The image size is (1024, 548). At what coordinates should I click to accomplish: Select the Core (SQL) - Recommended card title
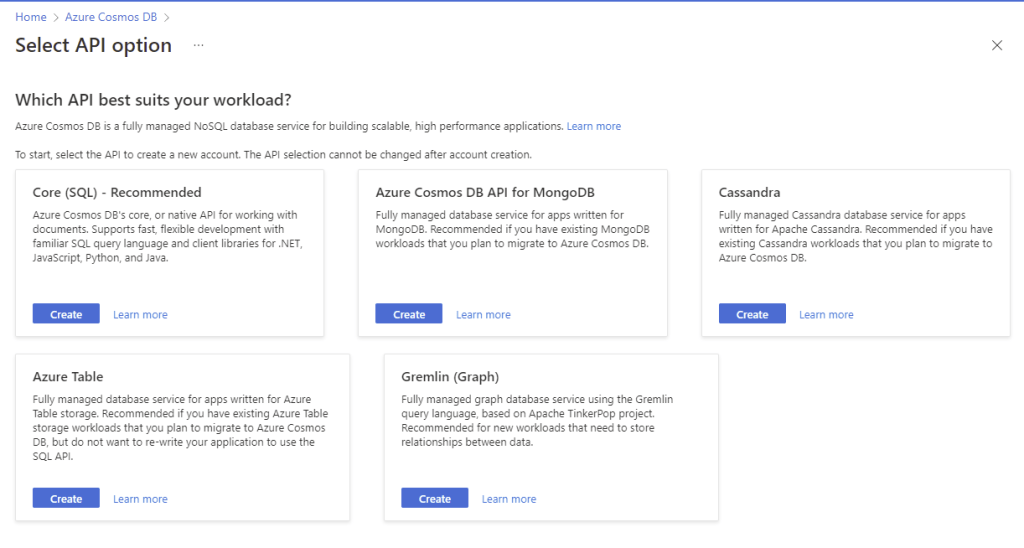pyautogui.click(x=117, y=192)
